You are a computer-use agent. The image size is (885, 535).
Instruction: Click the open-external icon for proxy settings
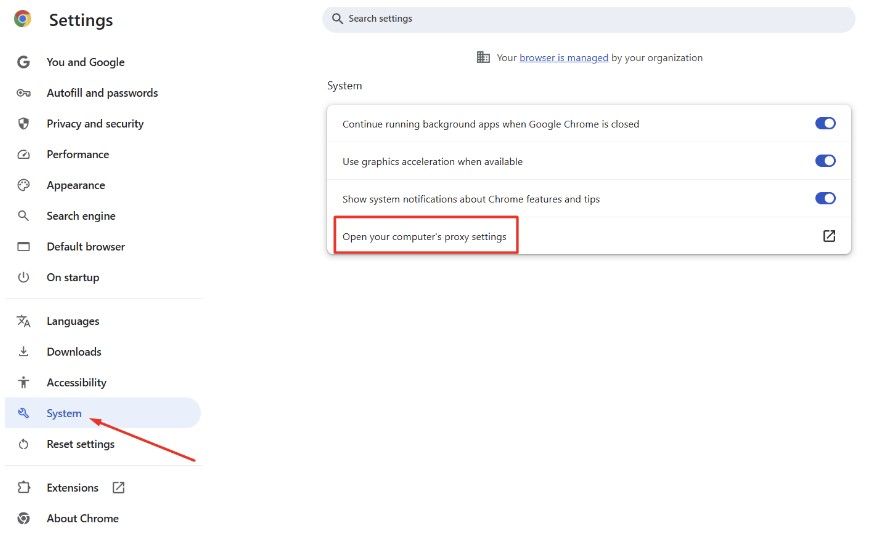click(x=829, y=236)
